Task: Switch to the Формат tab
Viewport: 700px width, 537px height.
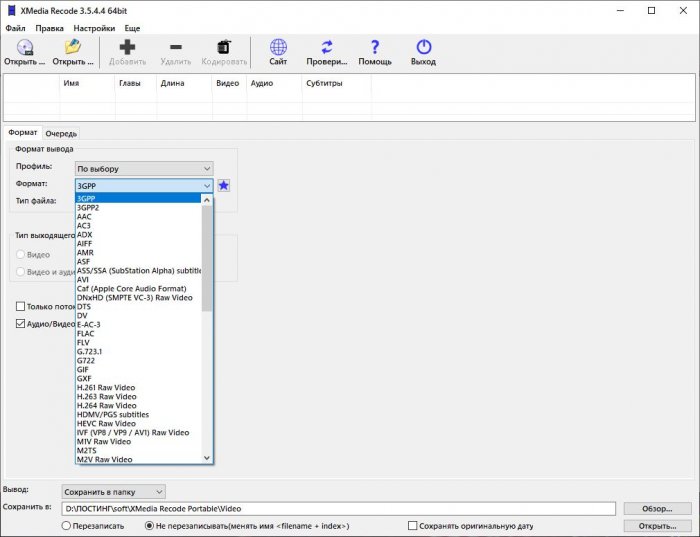Action: pos(23,133)
